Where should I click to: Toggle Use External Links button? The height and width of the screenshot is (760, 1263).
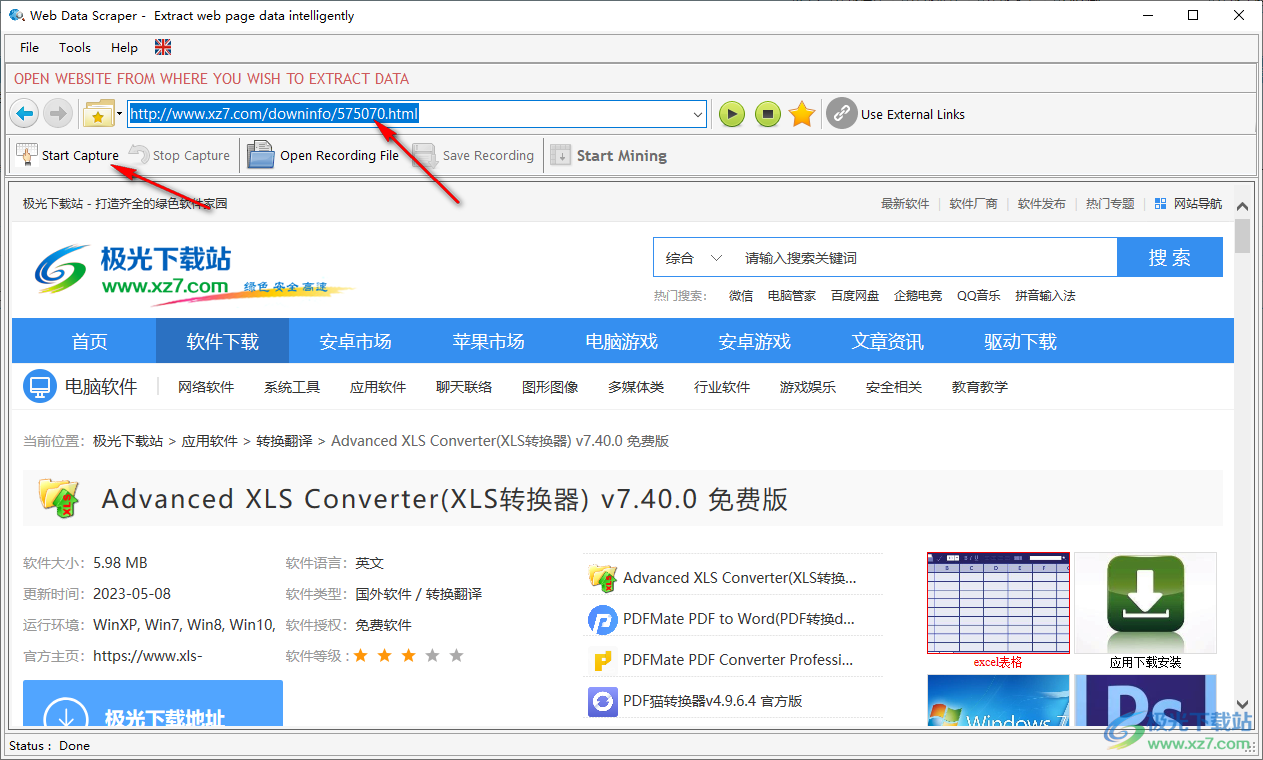(x=897, y=114)
